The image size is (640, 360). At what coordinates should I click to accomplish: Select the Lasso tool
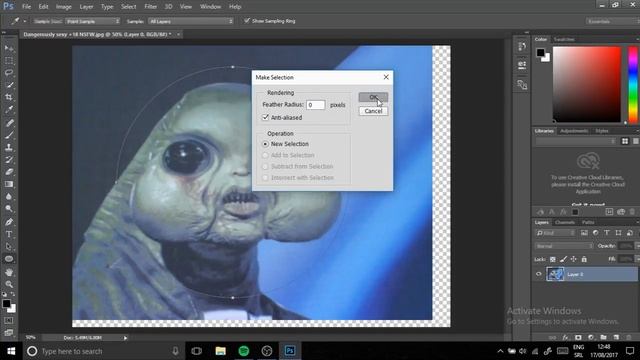(x=9, y=73)
